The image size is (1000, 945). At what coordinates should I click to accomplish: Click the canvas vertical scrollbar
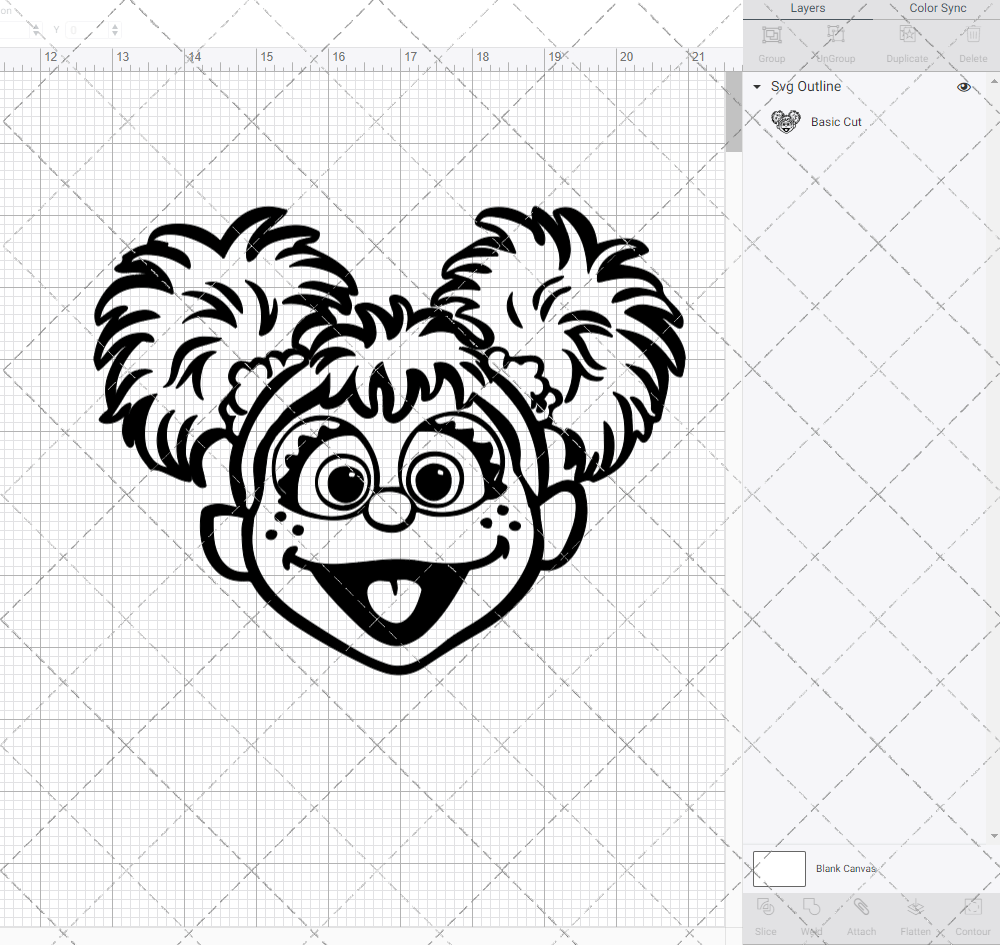pyautogui.click(x=733, y=110)
